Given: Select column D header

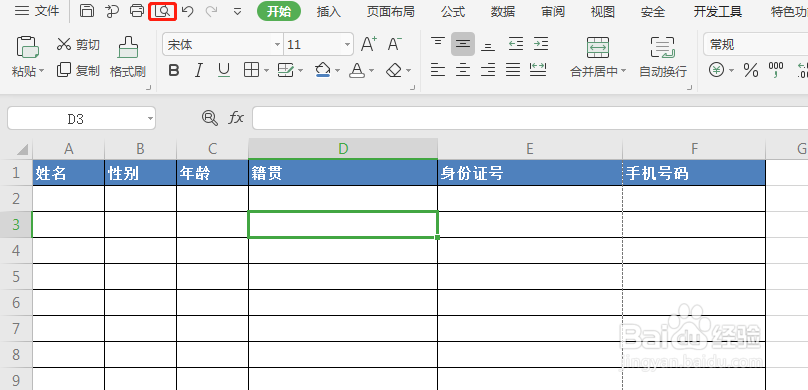Looking at the screenshot, I should 343,149.
